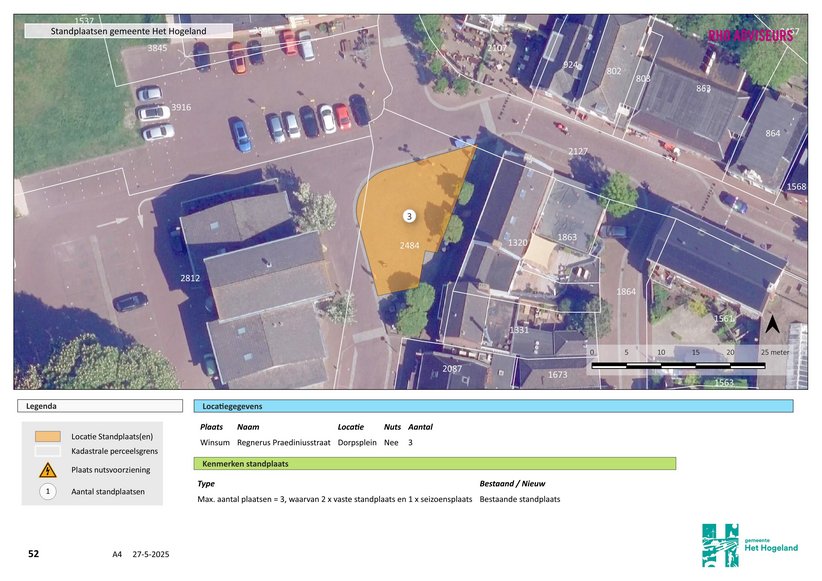Image resolution: width=822 pixels, height=581 pixels.
Task: Click the Bestaande standplaats value
Action: point(520,499)
